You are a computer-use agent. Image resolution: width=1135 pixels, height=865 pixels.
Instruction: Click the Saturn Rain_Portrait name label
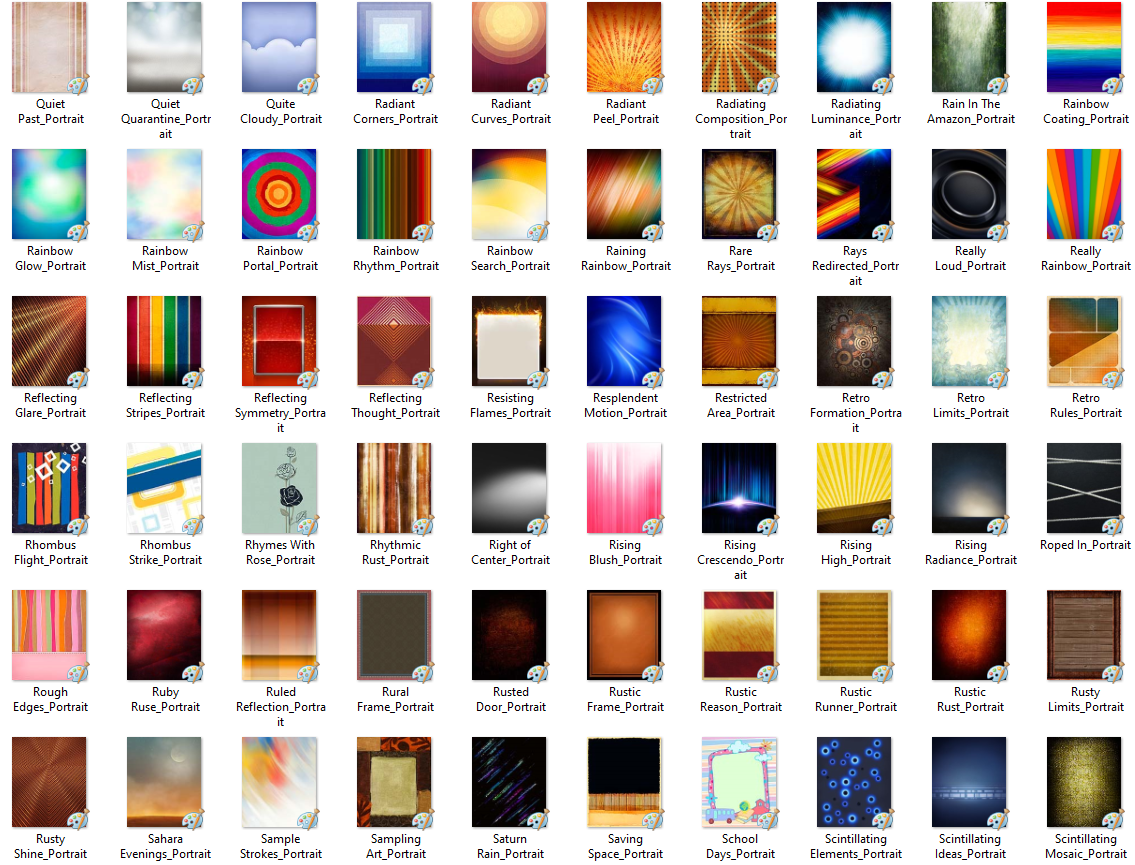[x=510, y=846]
